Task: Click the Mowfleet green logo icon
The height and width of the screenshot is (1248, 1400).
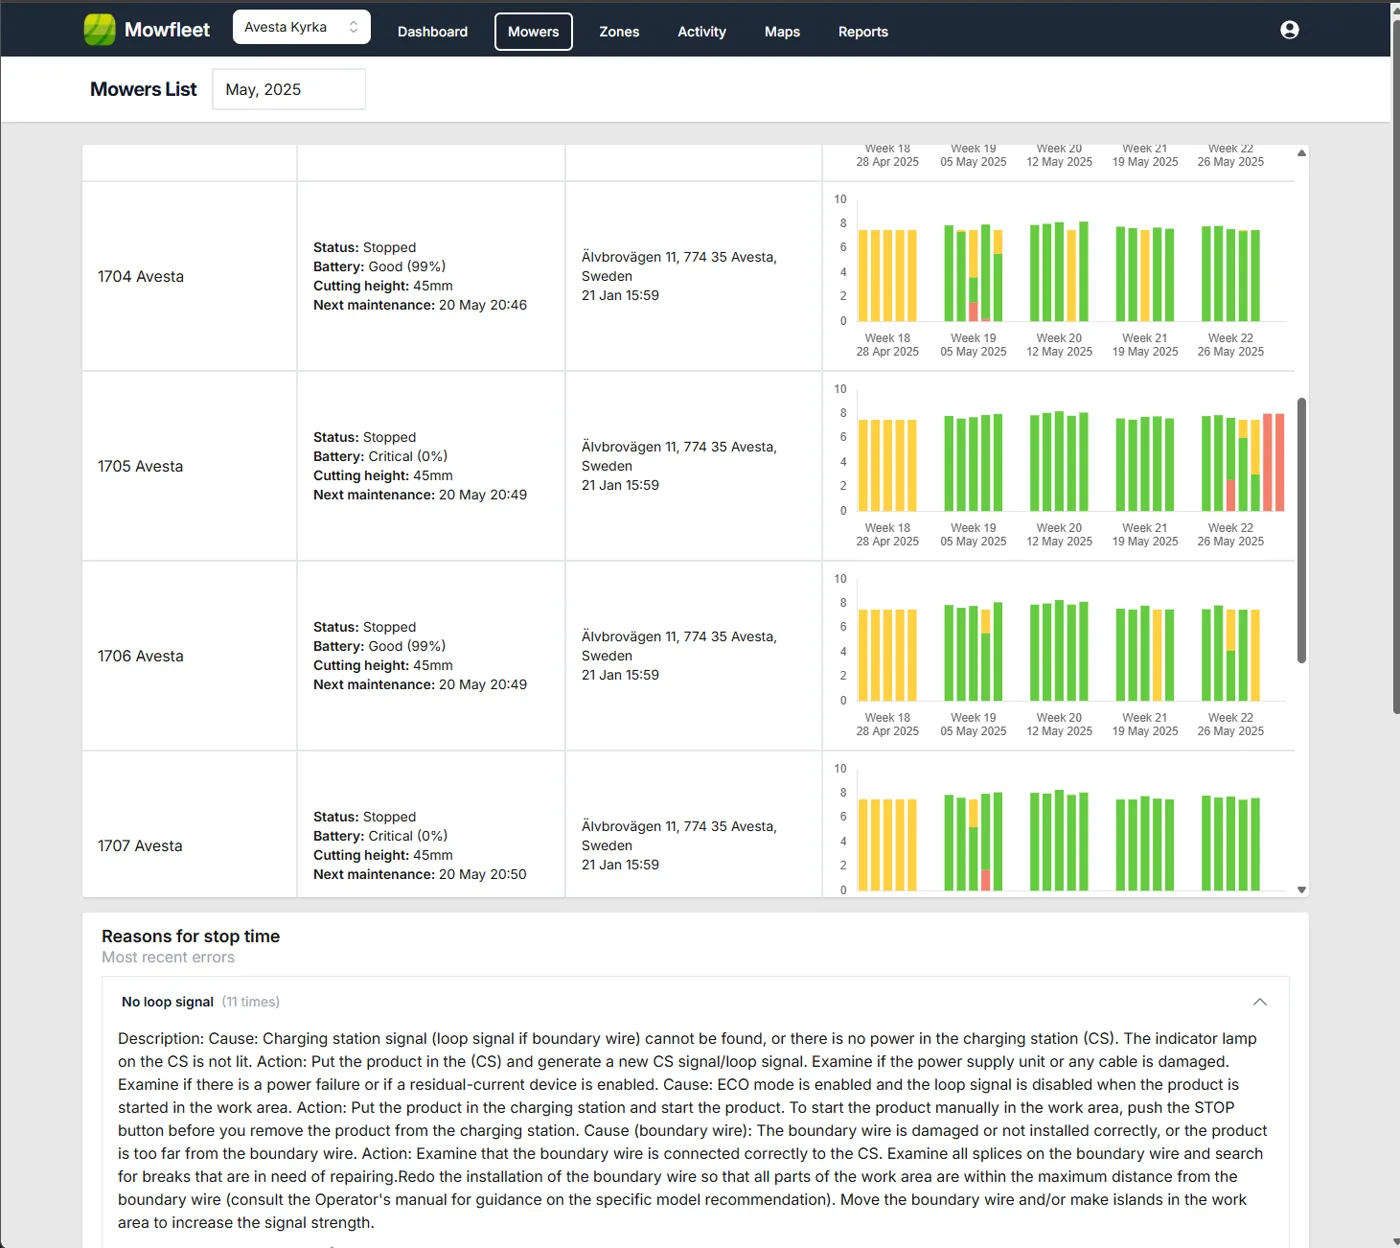Action: (x=99, y=30)
